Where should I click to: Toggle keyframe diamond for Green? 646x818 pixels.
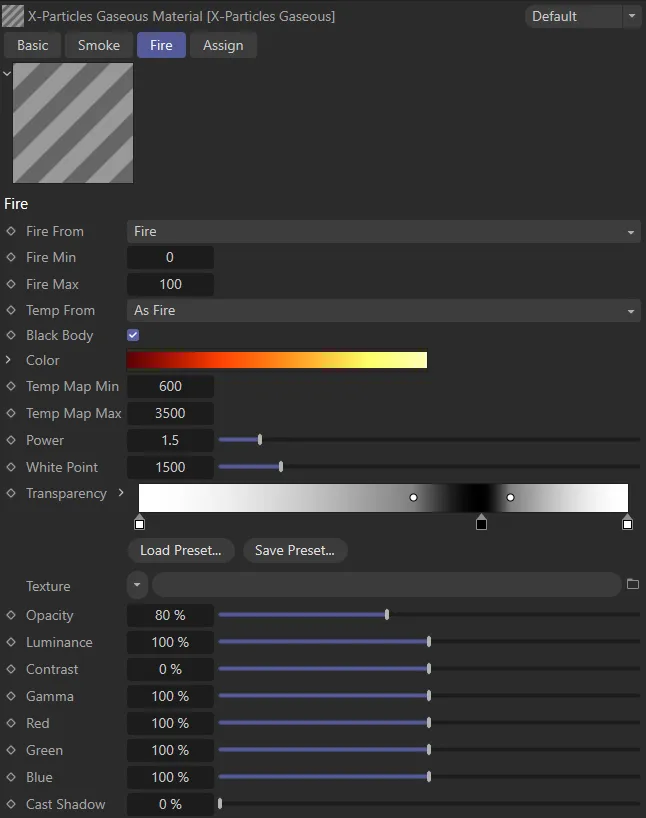coord(11,750)
